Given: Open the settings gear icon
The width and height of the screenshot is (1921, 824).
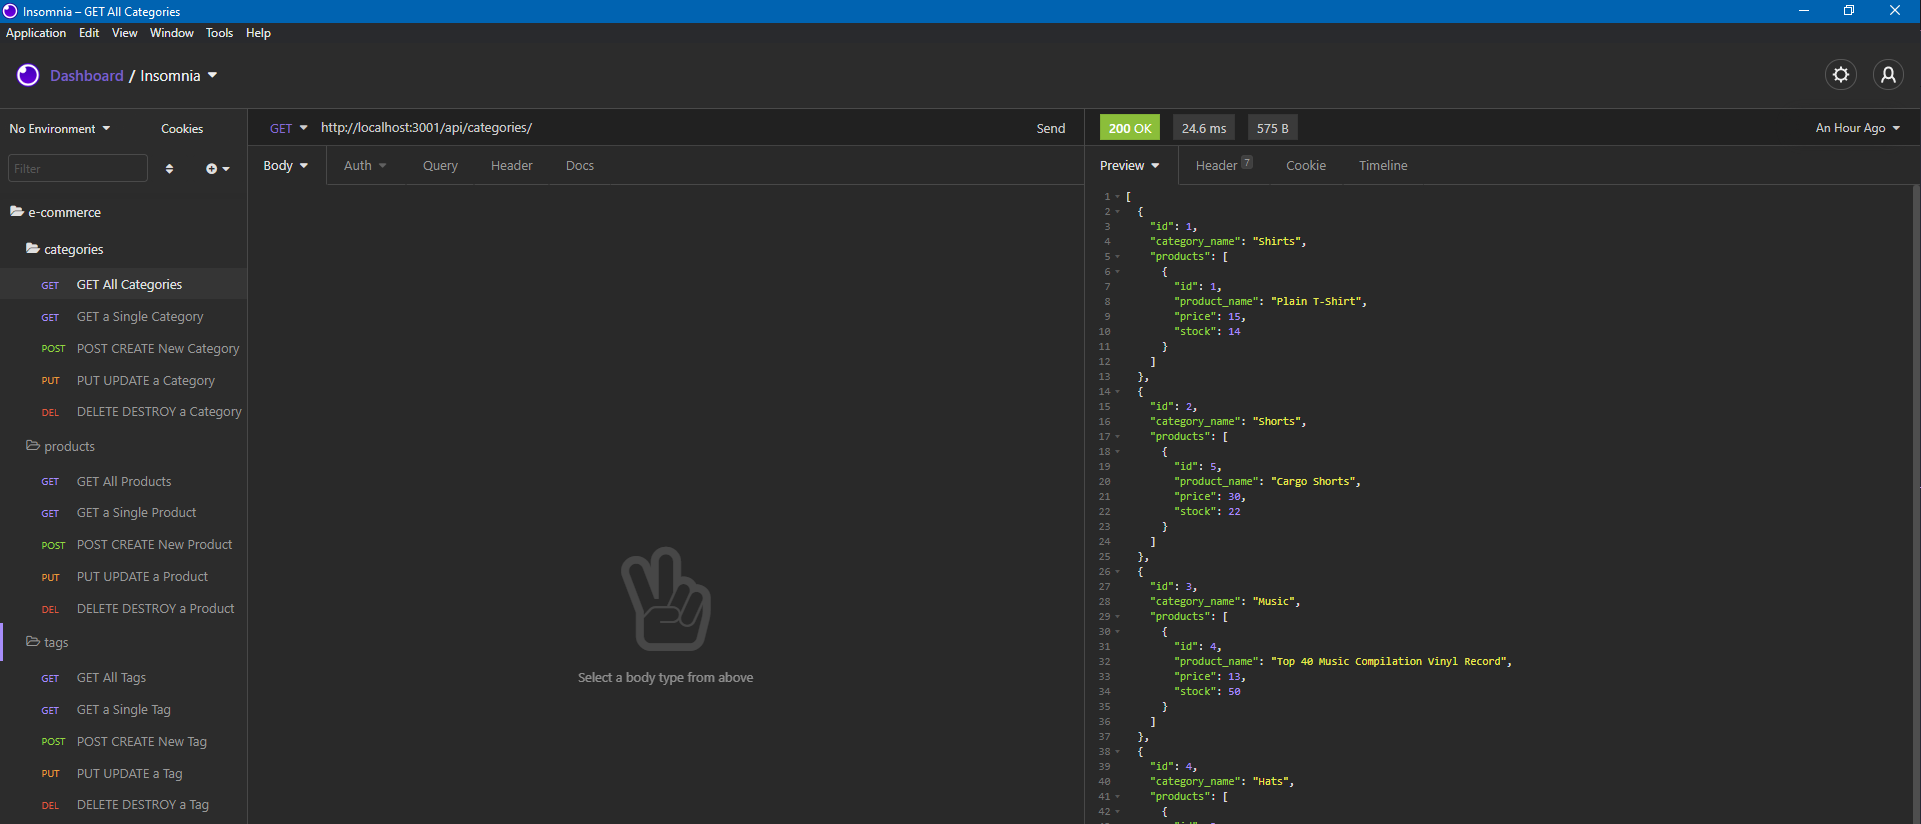Looking at the screenshot, I should pyautogui.click(x=1840, y=75).
